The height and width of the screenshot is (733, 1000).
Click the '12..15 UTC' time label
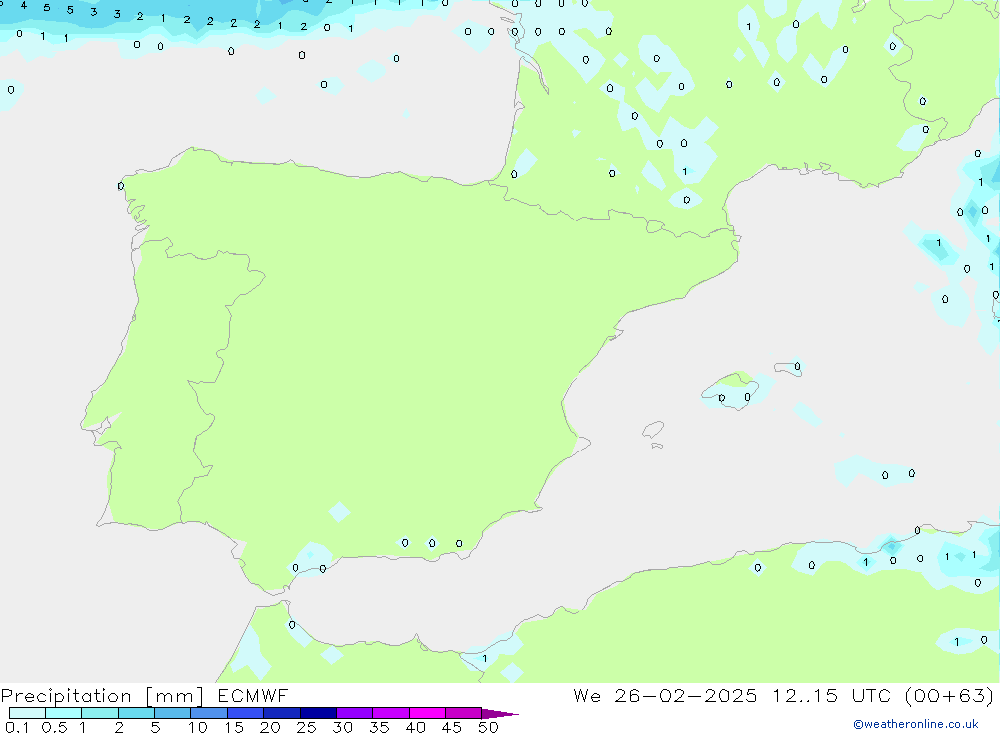coord(832,695)
